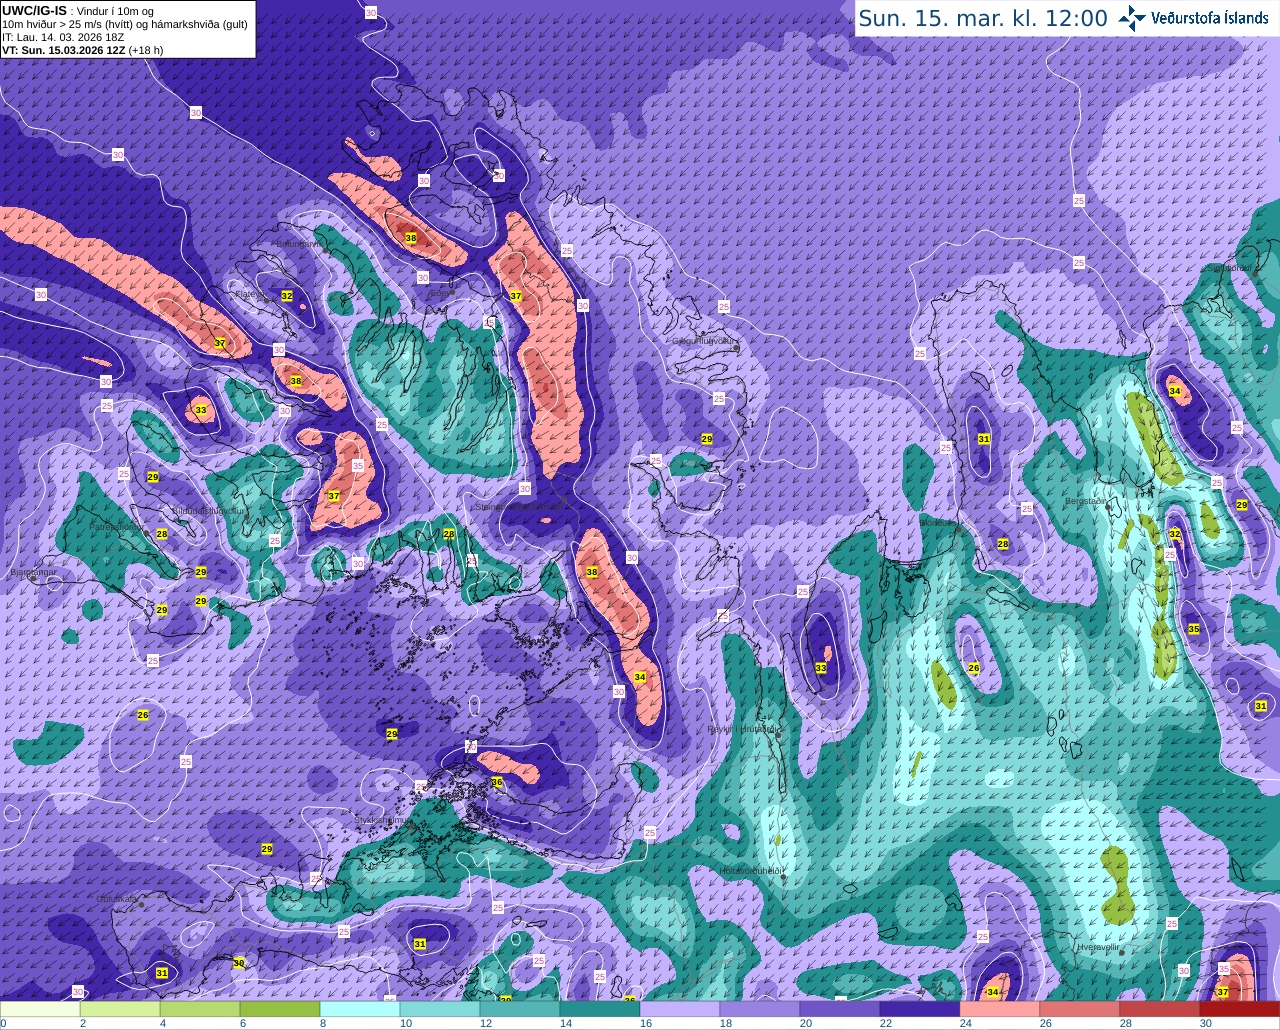Image resolution: width=1280 pixels, height=1030 pixels.
Task: Click the Stykkishólmur station label
Action: point(382,819)
